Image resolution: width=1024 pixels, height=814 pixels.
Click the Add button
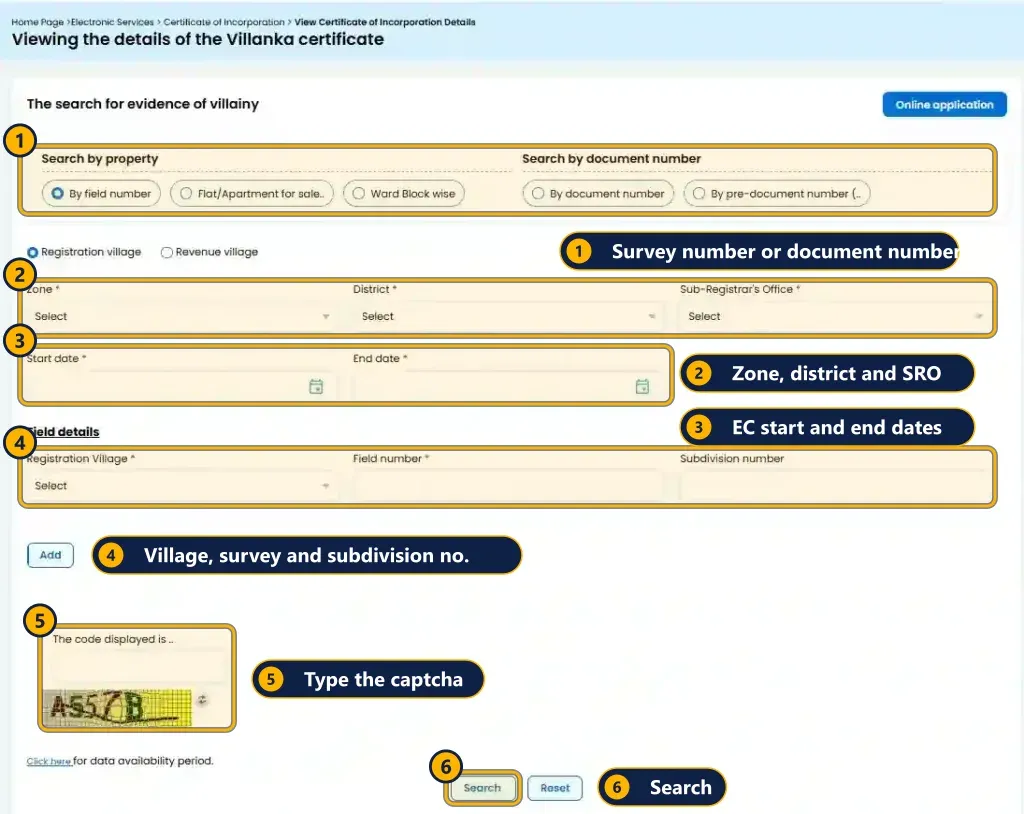50,555
